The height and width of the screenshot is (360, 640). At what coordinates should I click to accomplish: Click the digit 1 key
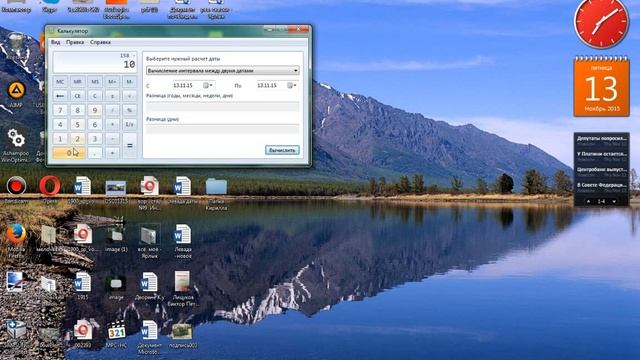click(60, 139)
